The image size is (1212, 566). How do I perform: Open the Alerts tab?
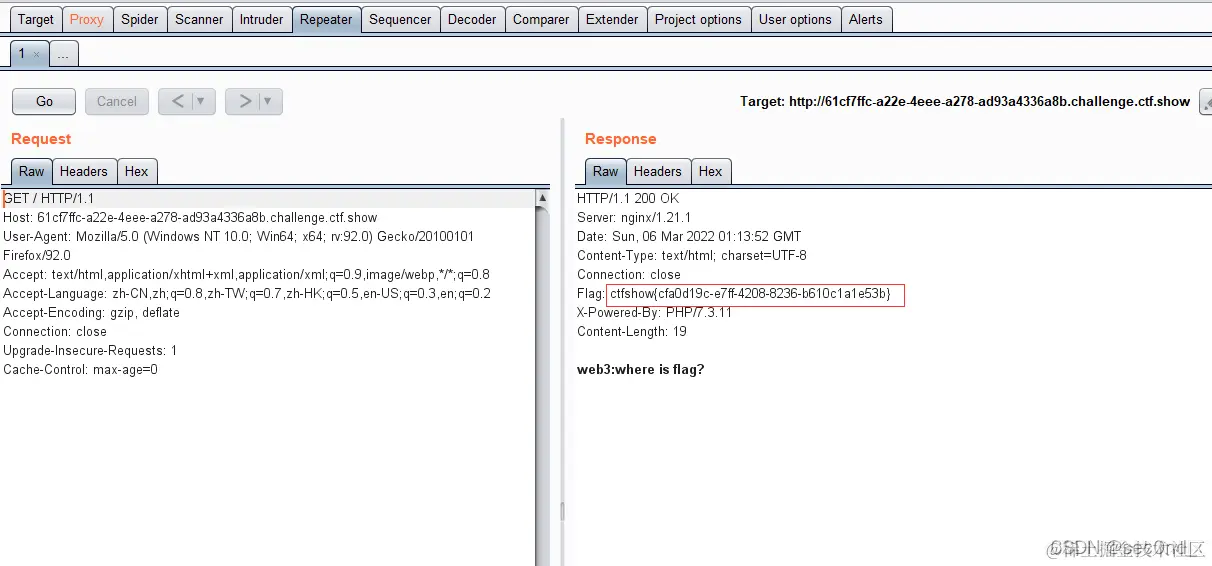[866, 19]
